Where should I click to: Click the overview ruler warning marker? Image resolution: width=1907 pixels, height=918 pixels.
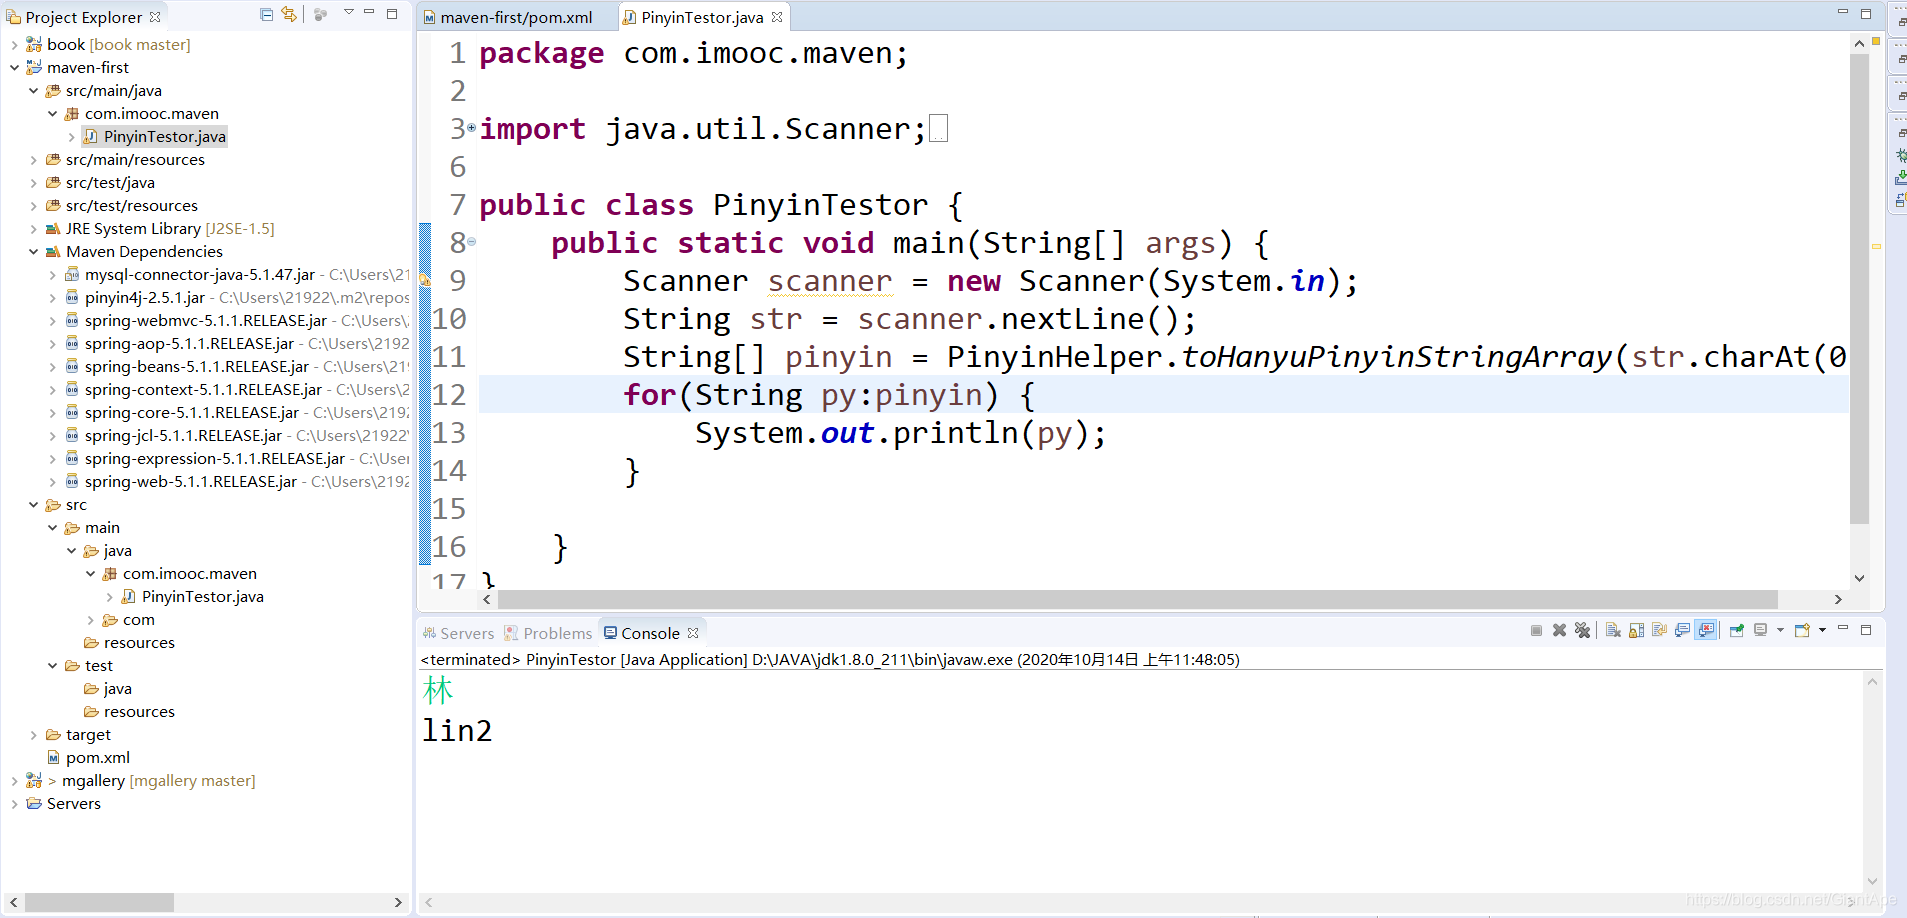tap(1877, 246)
